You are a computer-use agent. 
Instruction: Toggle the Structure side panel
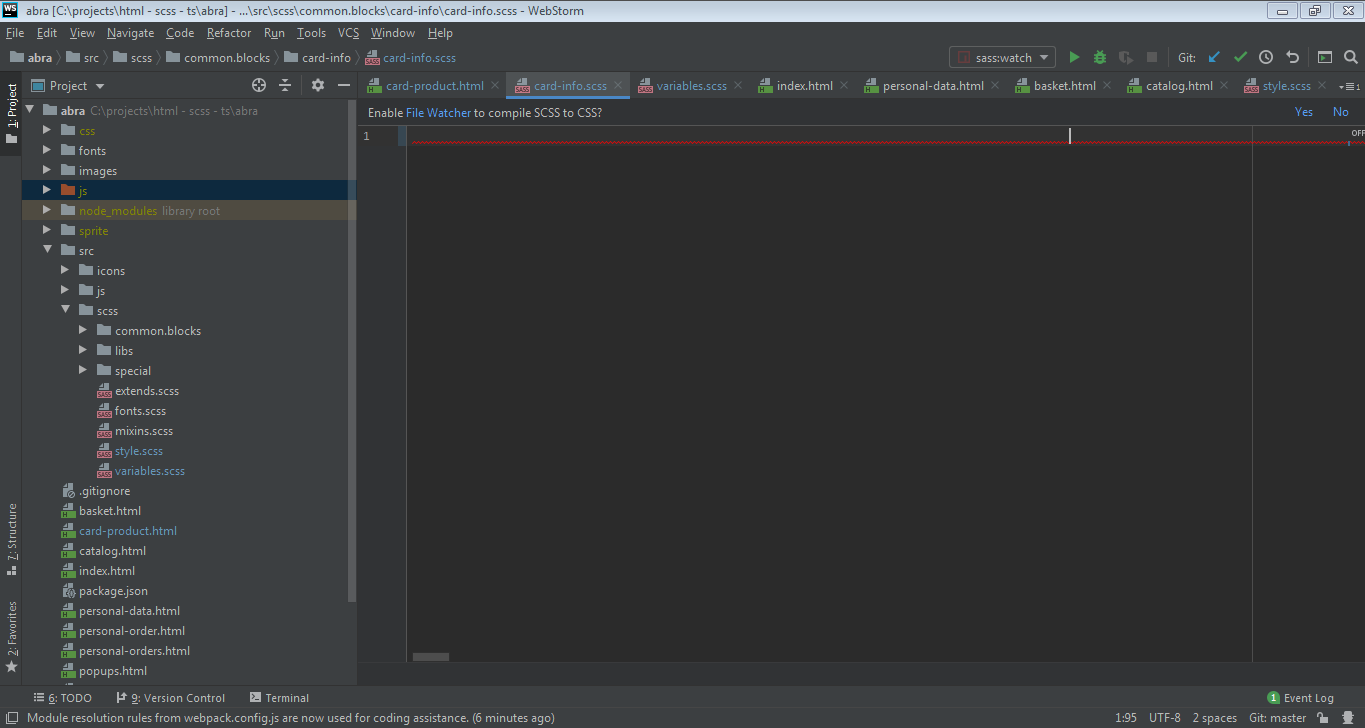(11, 540)
